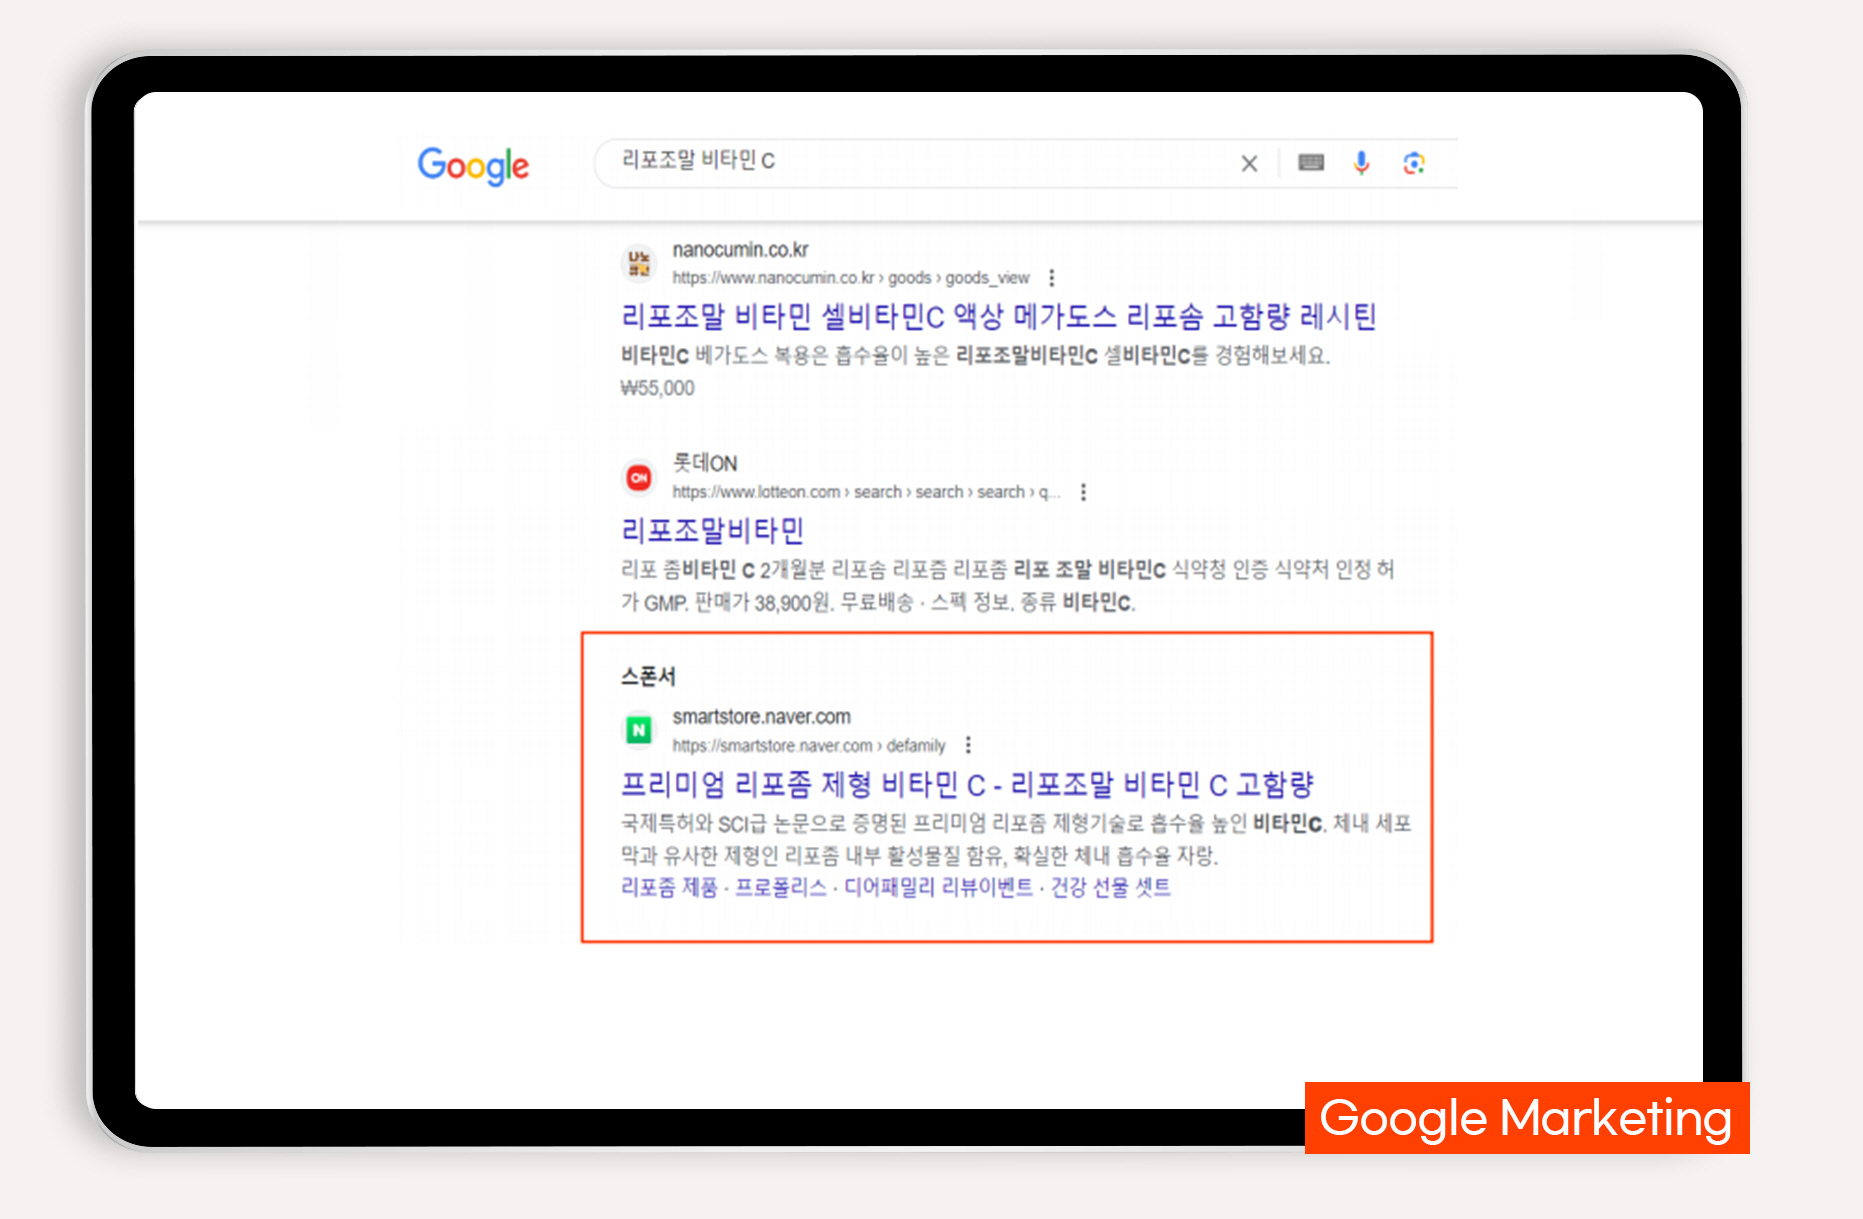Open the 건강 선물 셋트 sitelink
The width and height of the screenshot is (1863, 1219).
(x=1110, y=888)
